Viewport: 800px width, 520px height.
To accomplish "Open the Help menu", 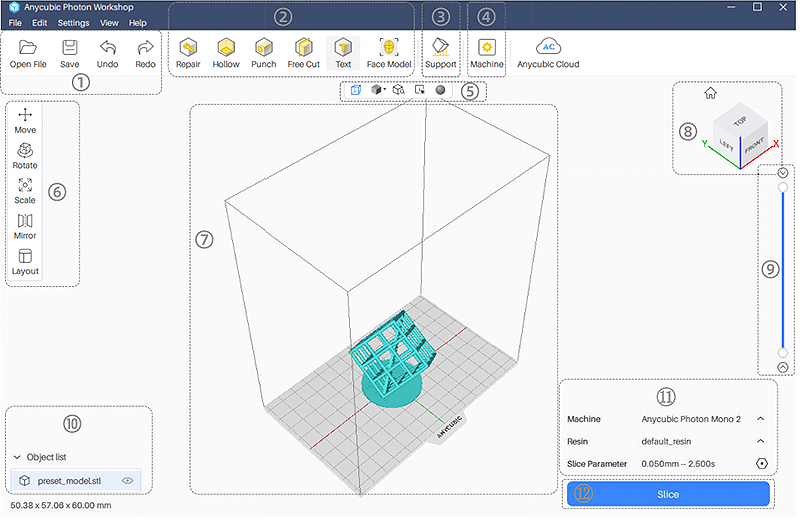I will [x=138, y=23].
